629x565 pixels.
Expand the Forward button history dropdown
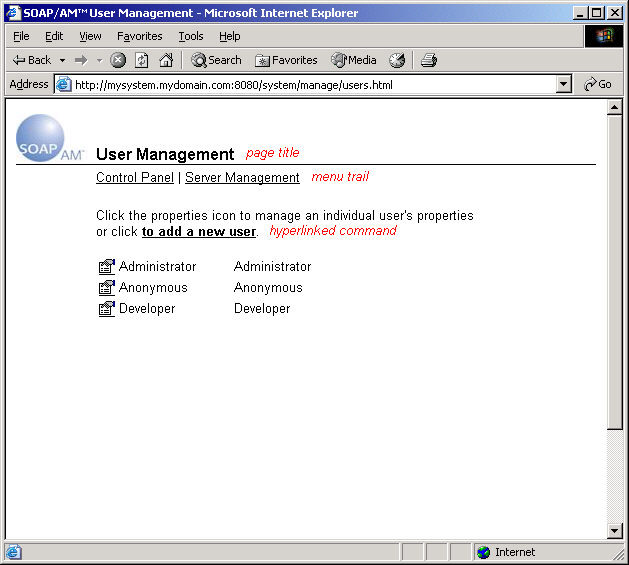point(99,60)
